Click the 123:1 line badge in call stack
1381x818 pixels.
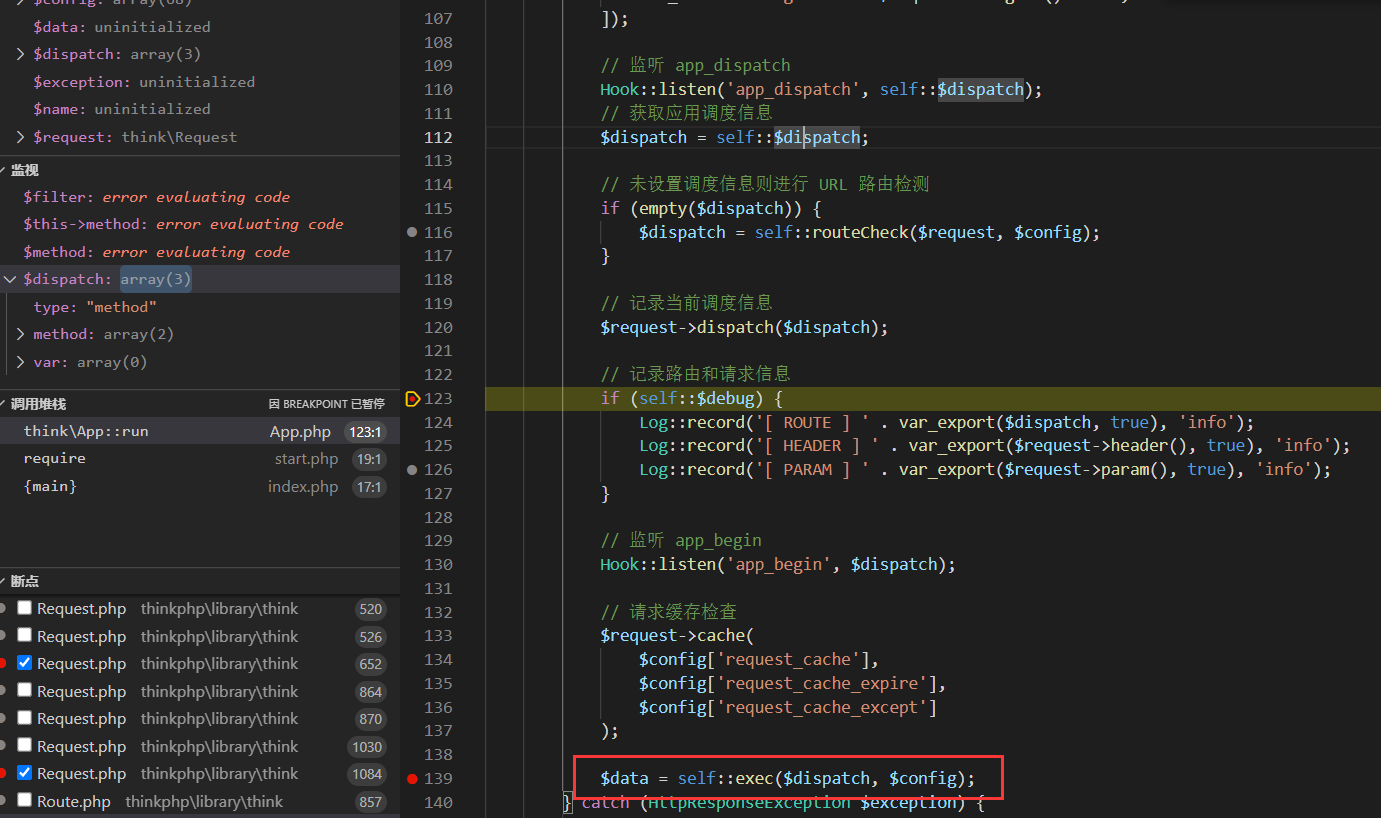click(x=364, y=432)
